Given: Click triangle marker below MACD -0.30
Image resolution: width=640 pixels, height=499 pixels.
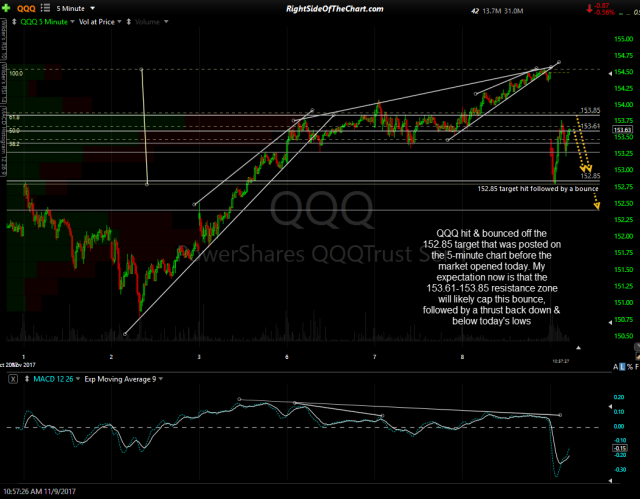Looking at the screenshot, I should [x=610, y=481].
